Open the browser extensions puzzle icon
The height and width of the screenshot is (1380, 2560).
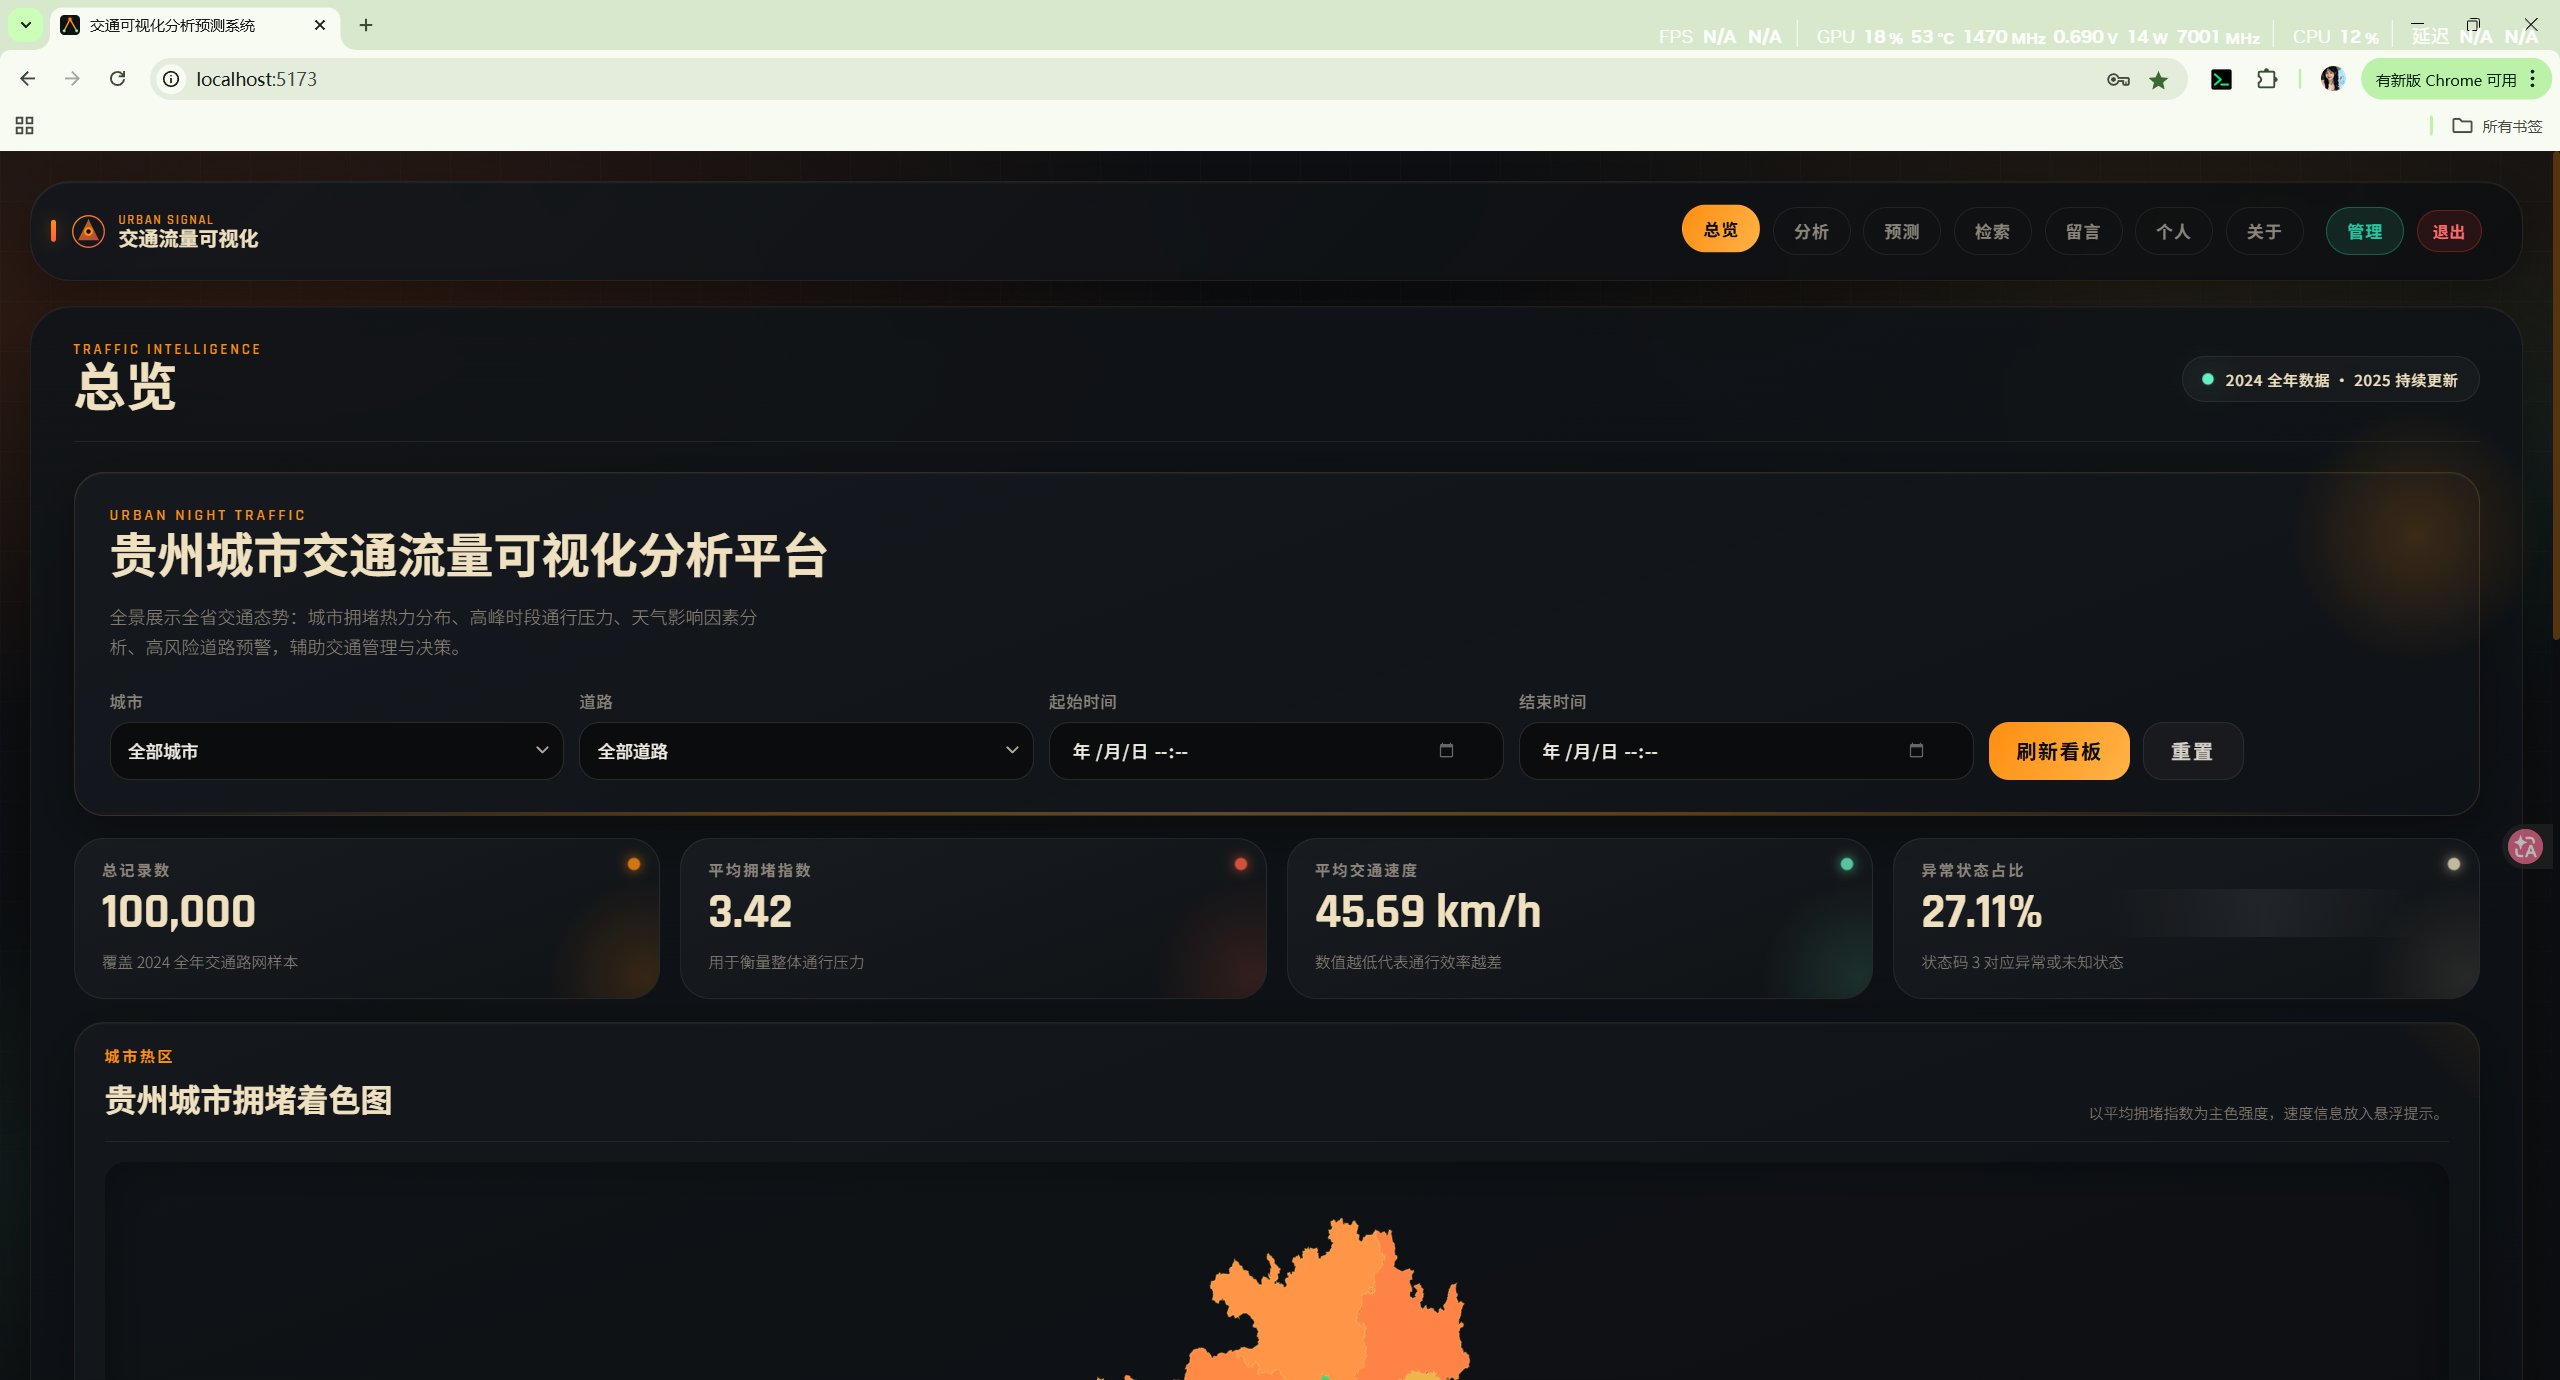click(2267, 79)
